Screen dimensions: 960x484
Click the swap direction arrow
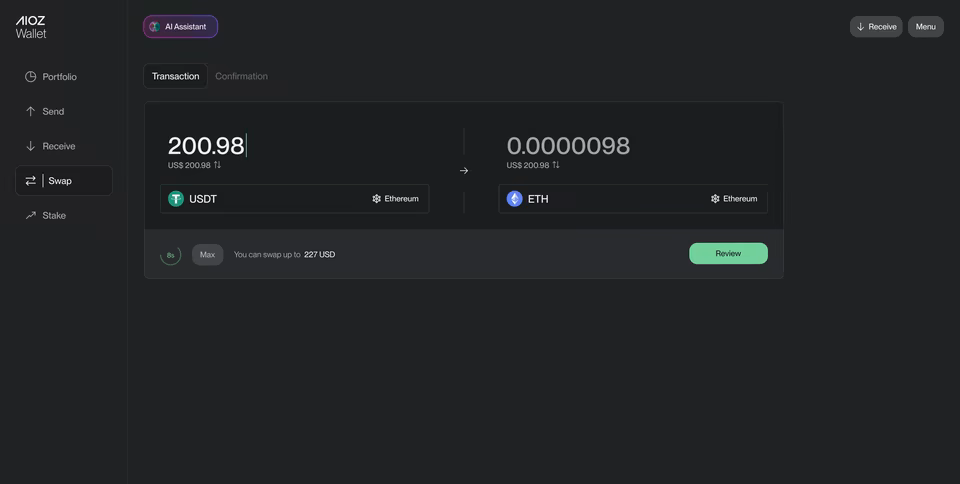(x=464, y=171)
